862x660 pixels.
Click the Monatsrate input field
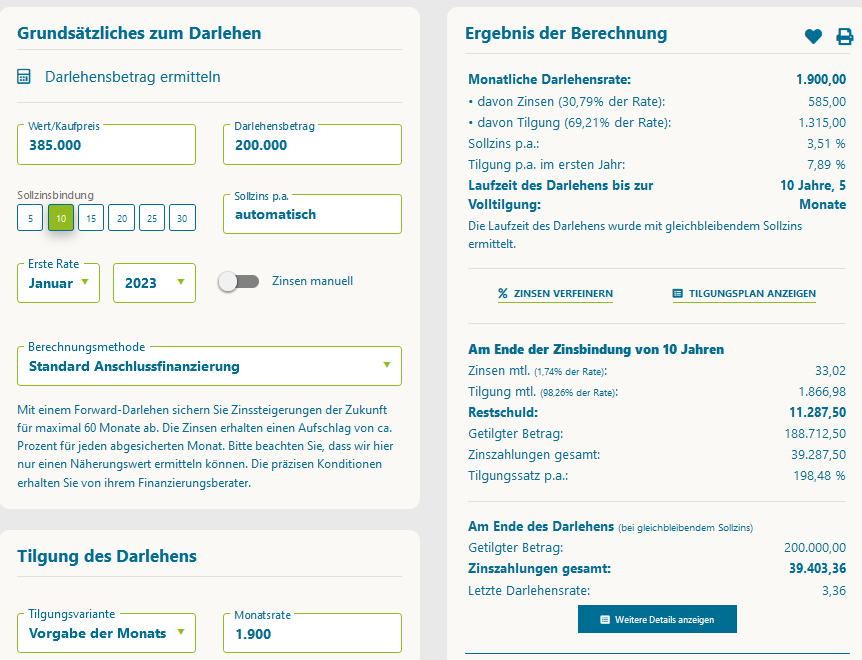(x=312, y=634)
